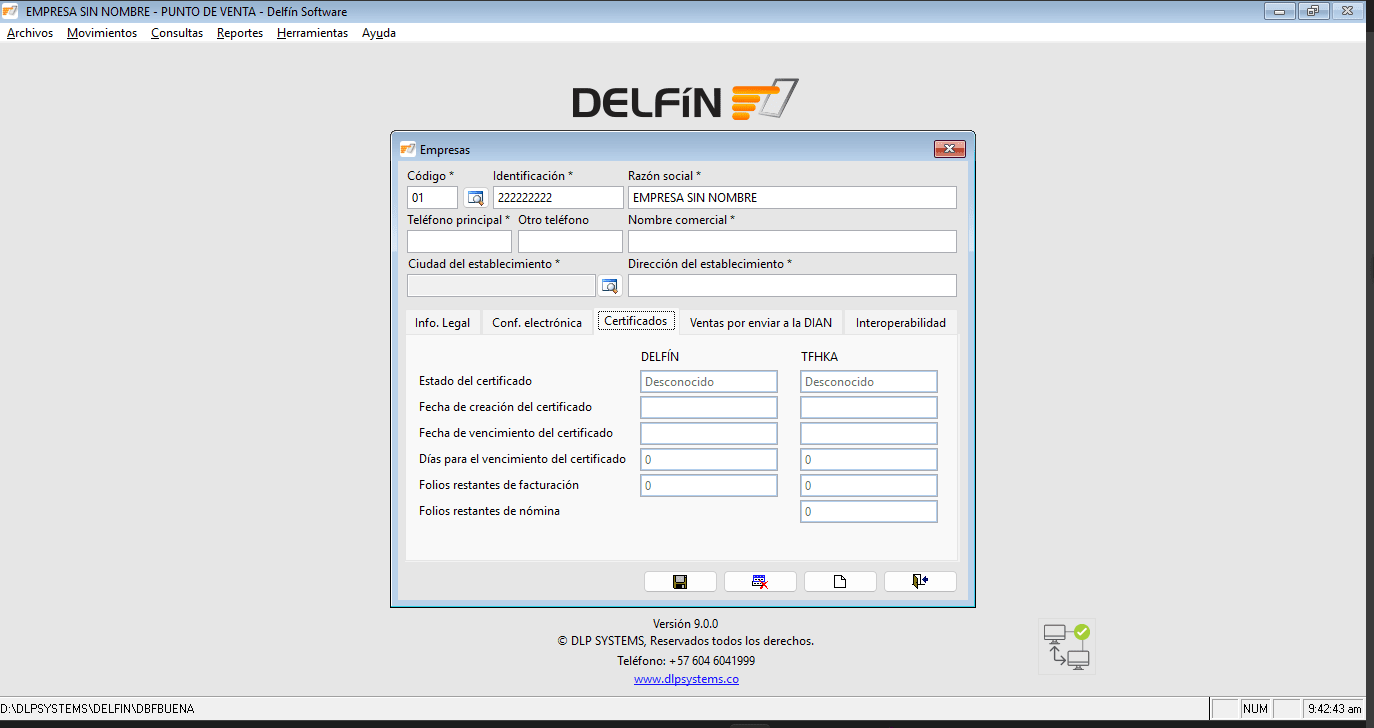Save the company record using the diskette icon
The height and width of the screenshot is (728, 1374).
pyautogui.click(x=680, y=581)
